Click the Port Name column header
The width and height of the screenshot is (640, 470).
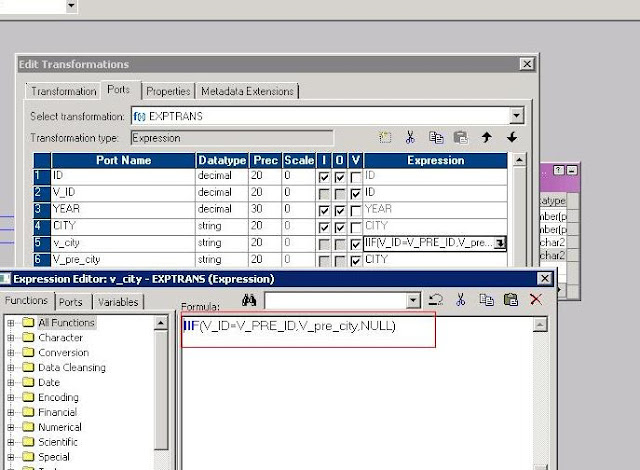[x=123, y=160]
